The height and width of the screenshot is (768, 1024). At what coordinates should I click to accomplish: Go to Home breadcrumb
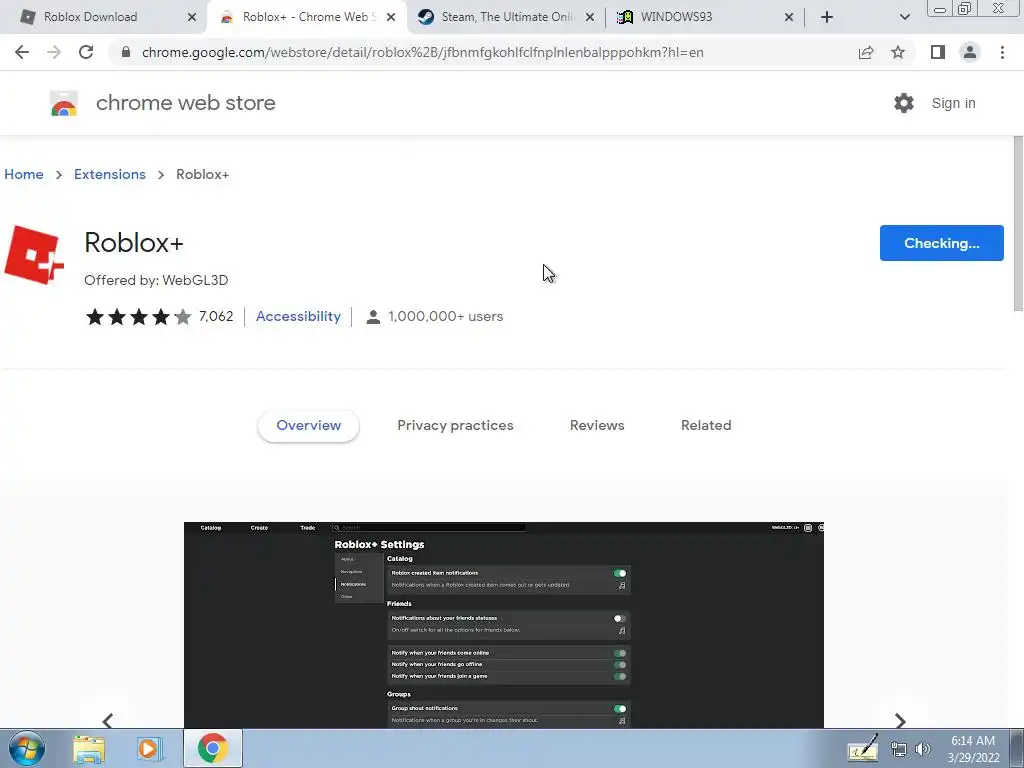[x=24, y=174]
